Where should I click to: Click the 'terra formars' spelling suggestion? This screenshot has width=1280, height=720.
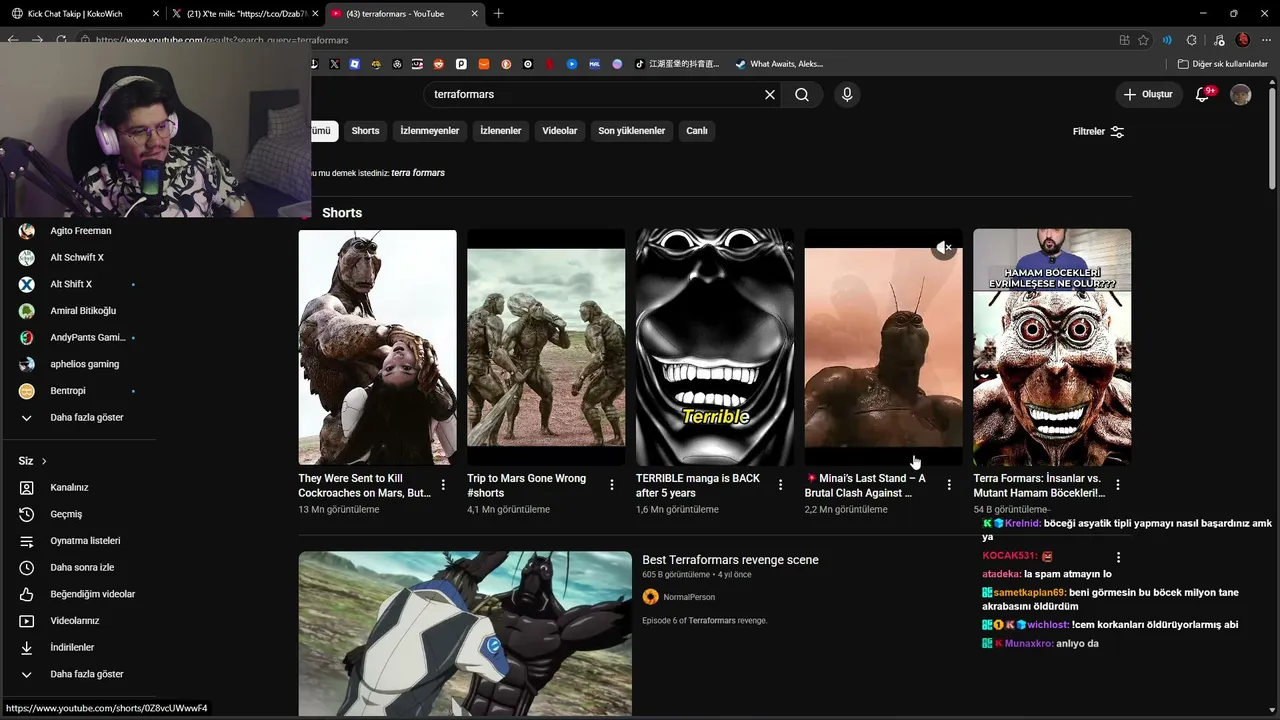418,173
